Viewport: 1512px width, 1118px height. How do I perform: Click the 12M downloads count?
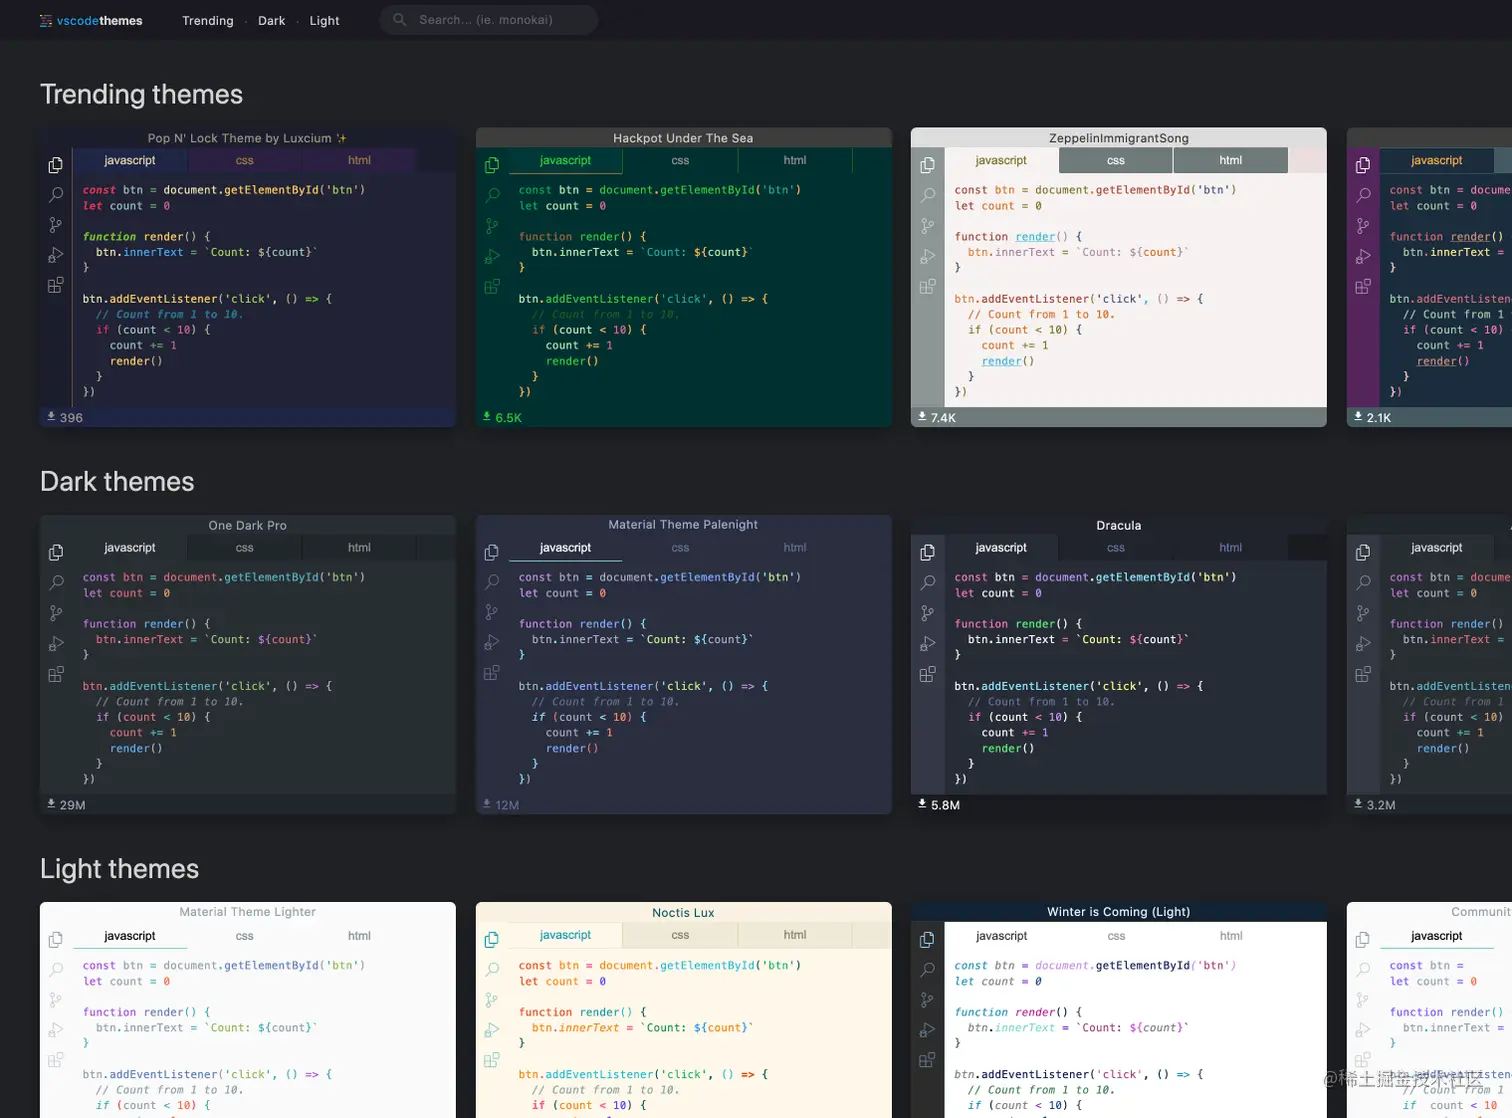coord(501,804)
